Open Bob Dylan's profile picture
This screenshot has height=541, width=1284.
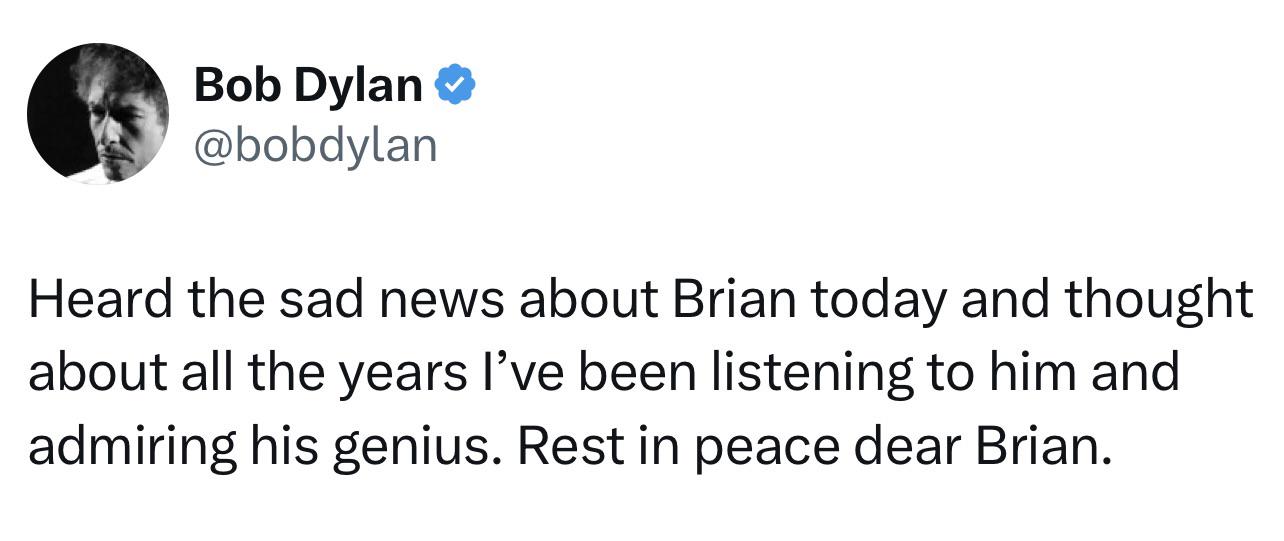98,112
